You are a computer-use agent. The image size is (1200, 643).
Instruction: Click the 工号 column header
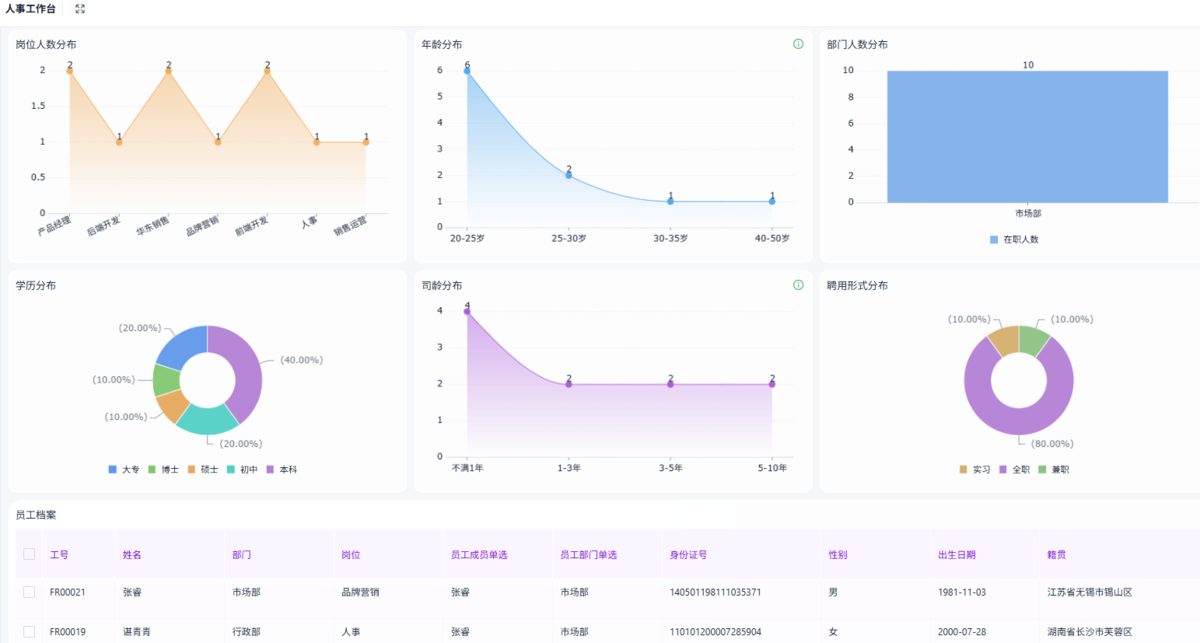(x=59, y=555)
